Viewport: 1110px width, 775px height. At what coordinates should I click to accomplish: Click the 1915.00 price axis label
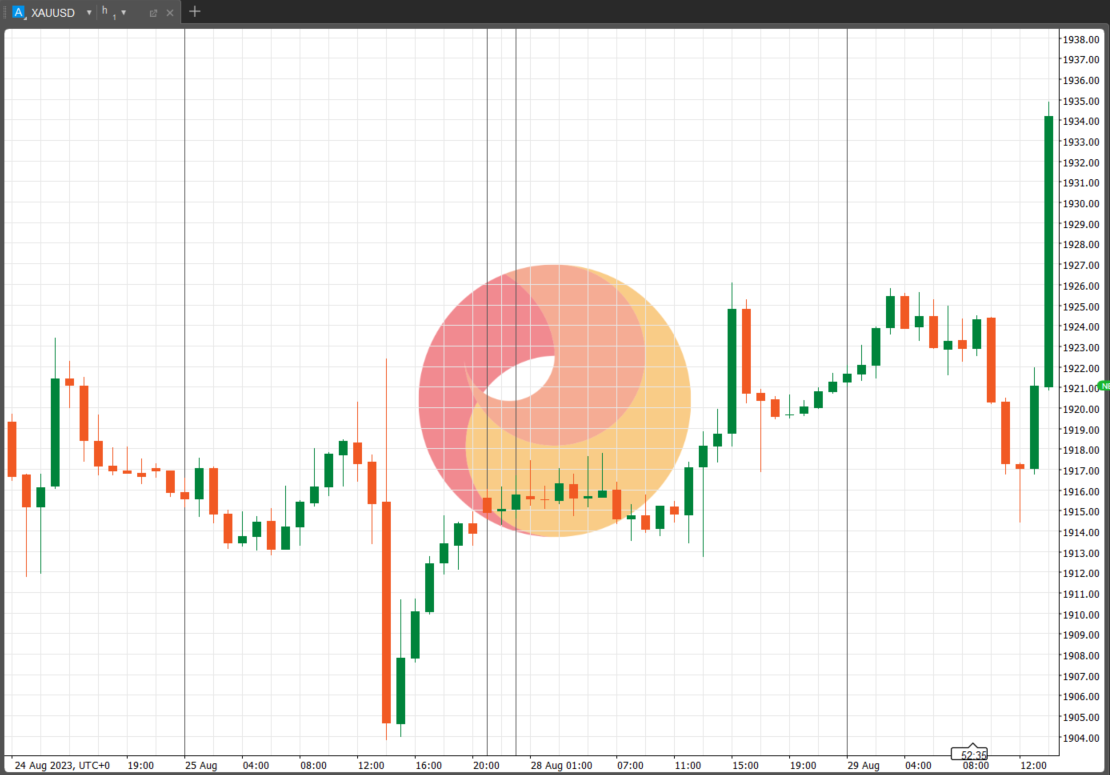pos(1081,512)
